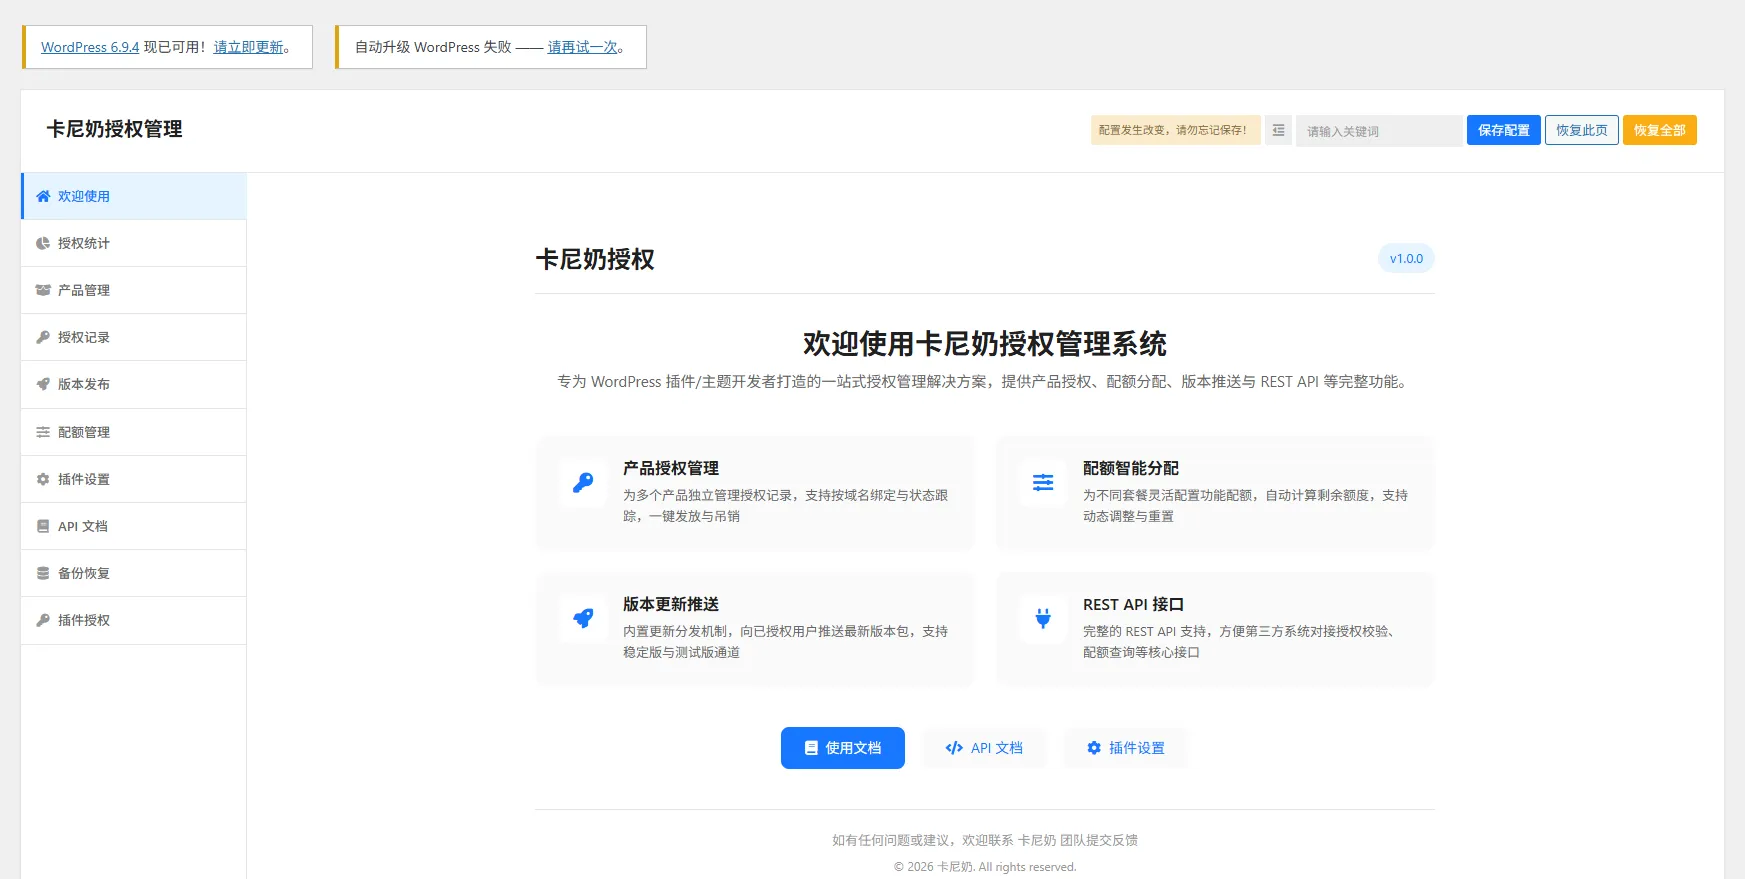Click the 恢复此页 button

pos(1581,131)
